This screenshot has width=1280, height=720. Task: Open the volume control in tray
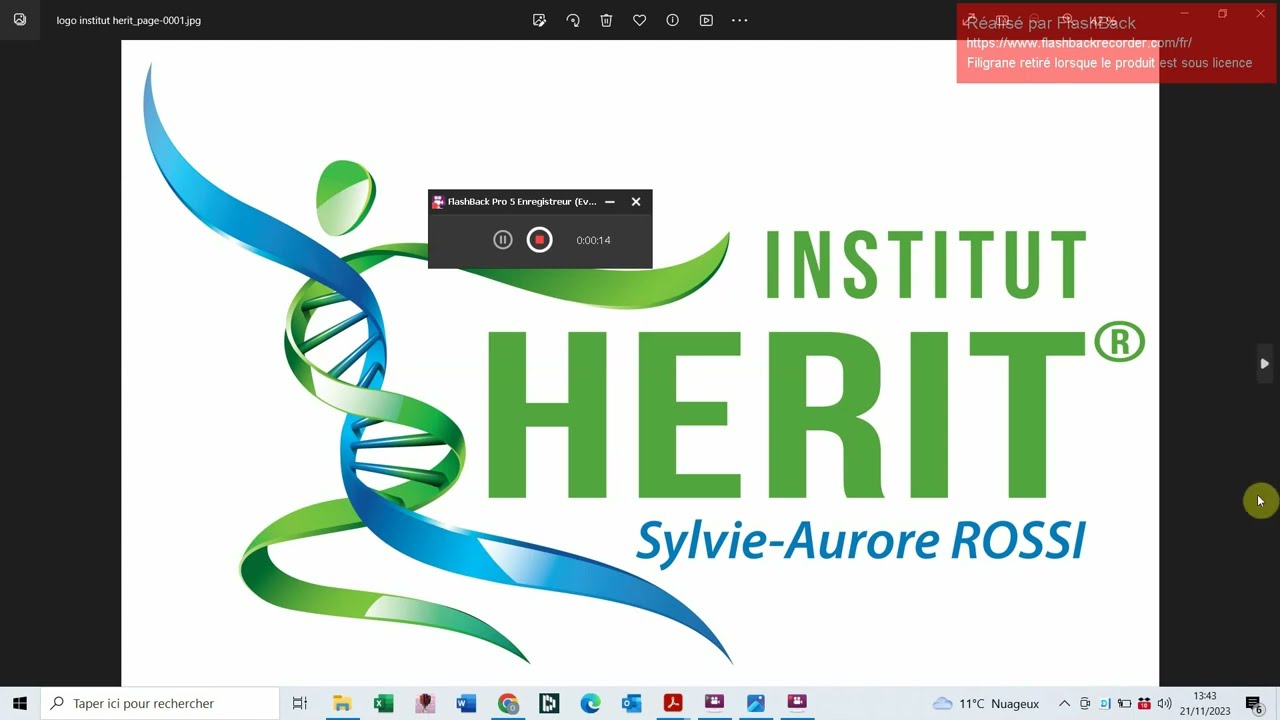click(x=1164, y=703)
